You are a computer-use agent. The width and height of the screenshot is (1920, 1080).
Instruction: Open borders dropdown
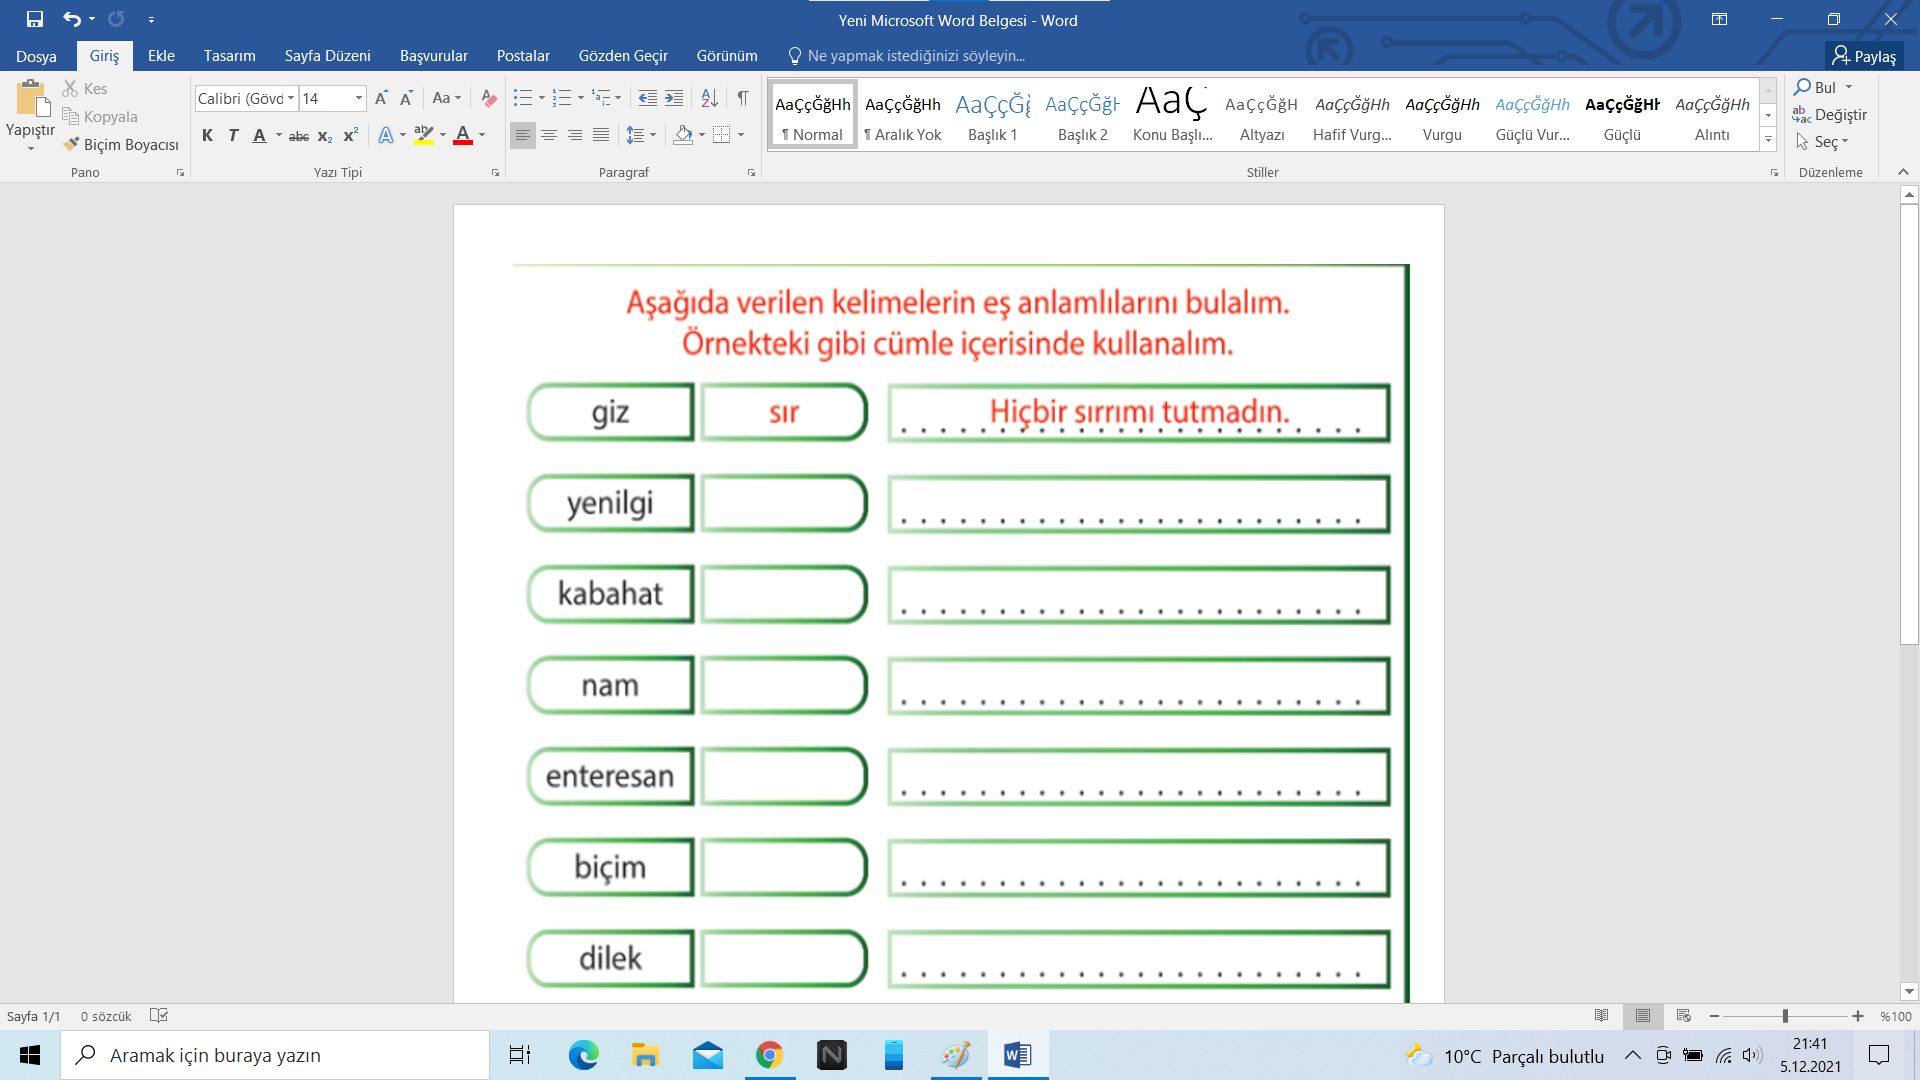tap(741, 135)
